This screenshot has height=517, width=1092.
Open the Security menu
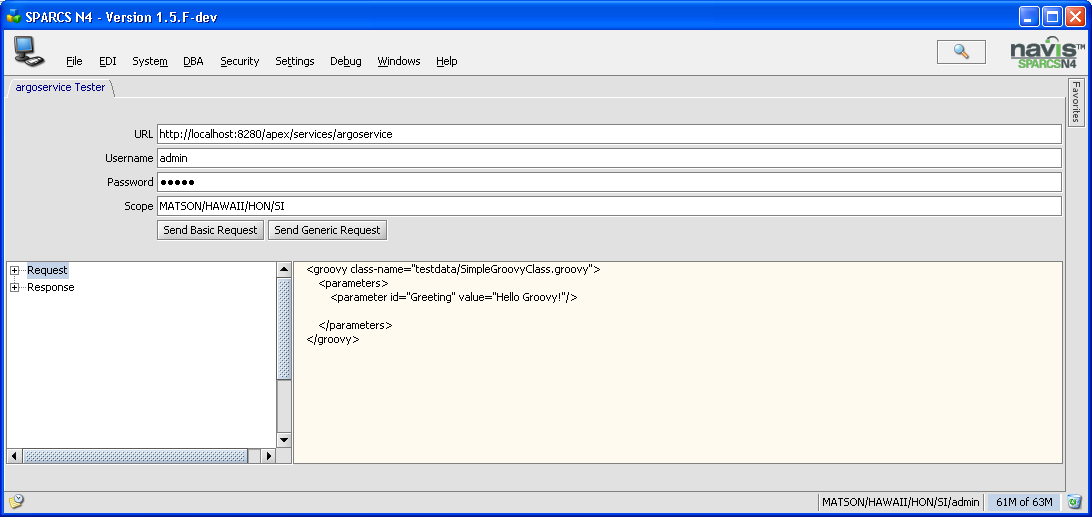pos(240,61)
